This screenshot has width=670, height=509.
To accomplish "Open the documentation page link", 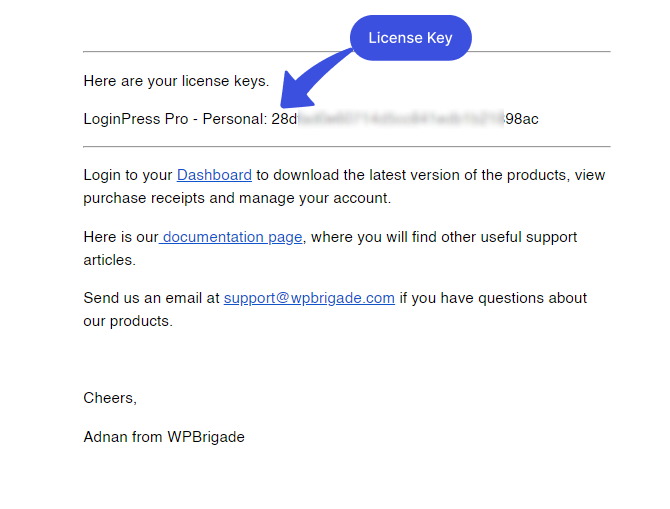I will [x=231, y=237].
